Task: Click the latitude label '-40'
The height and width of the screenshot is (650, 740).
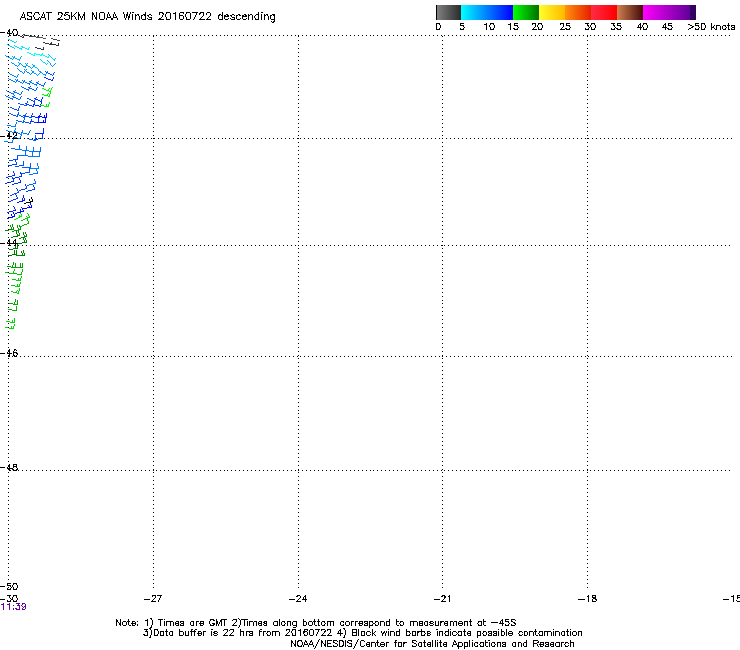Action: (x=9, y=33)
